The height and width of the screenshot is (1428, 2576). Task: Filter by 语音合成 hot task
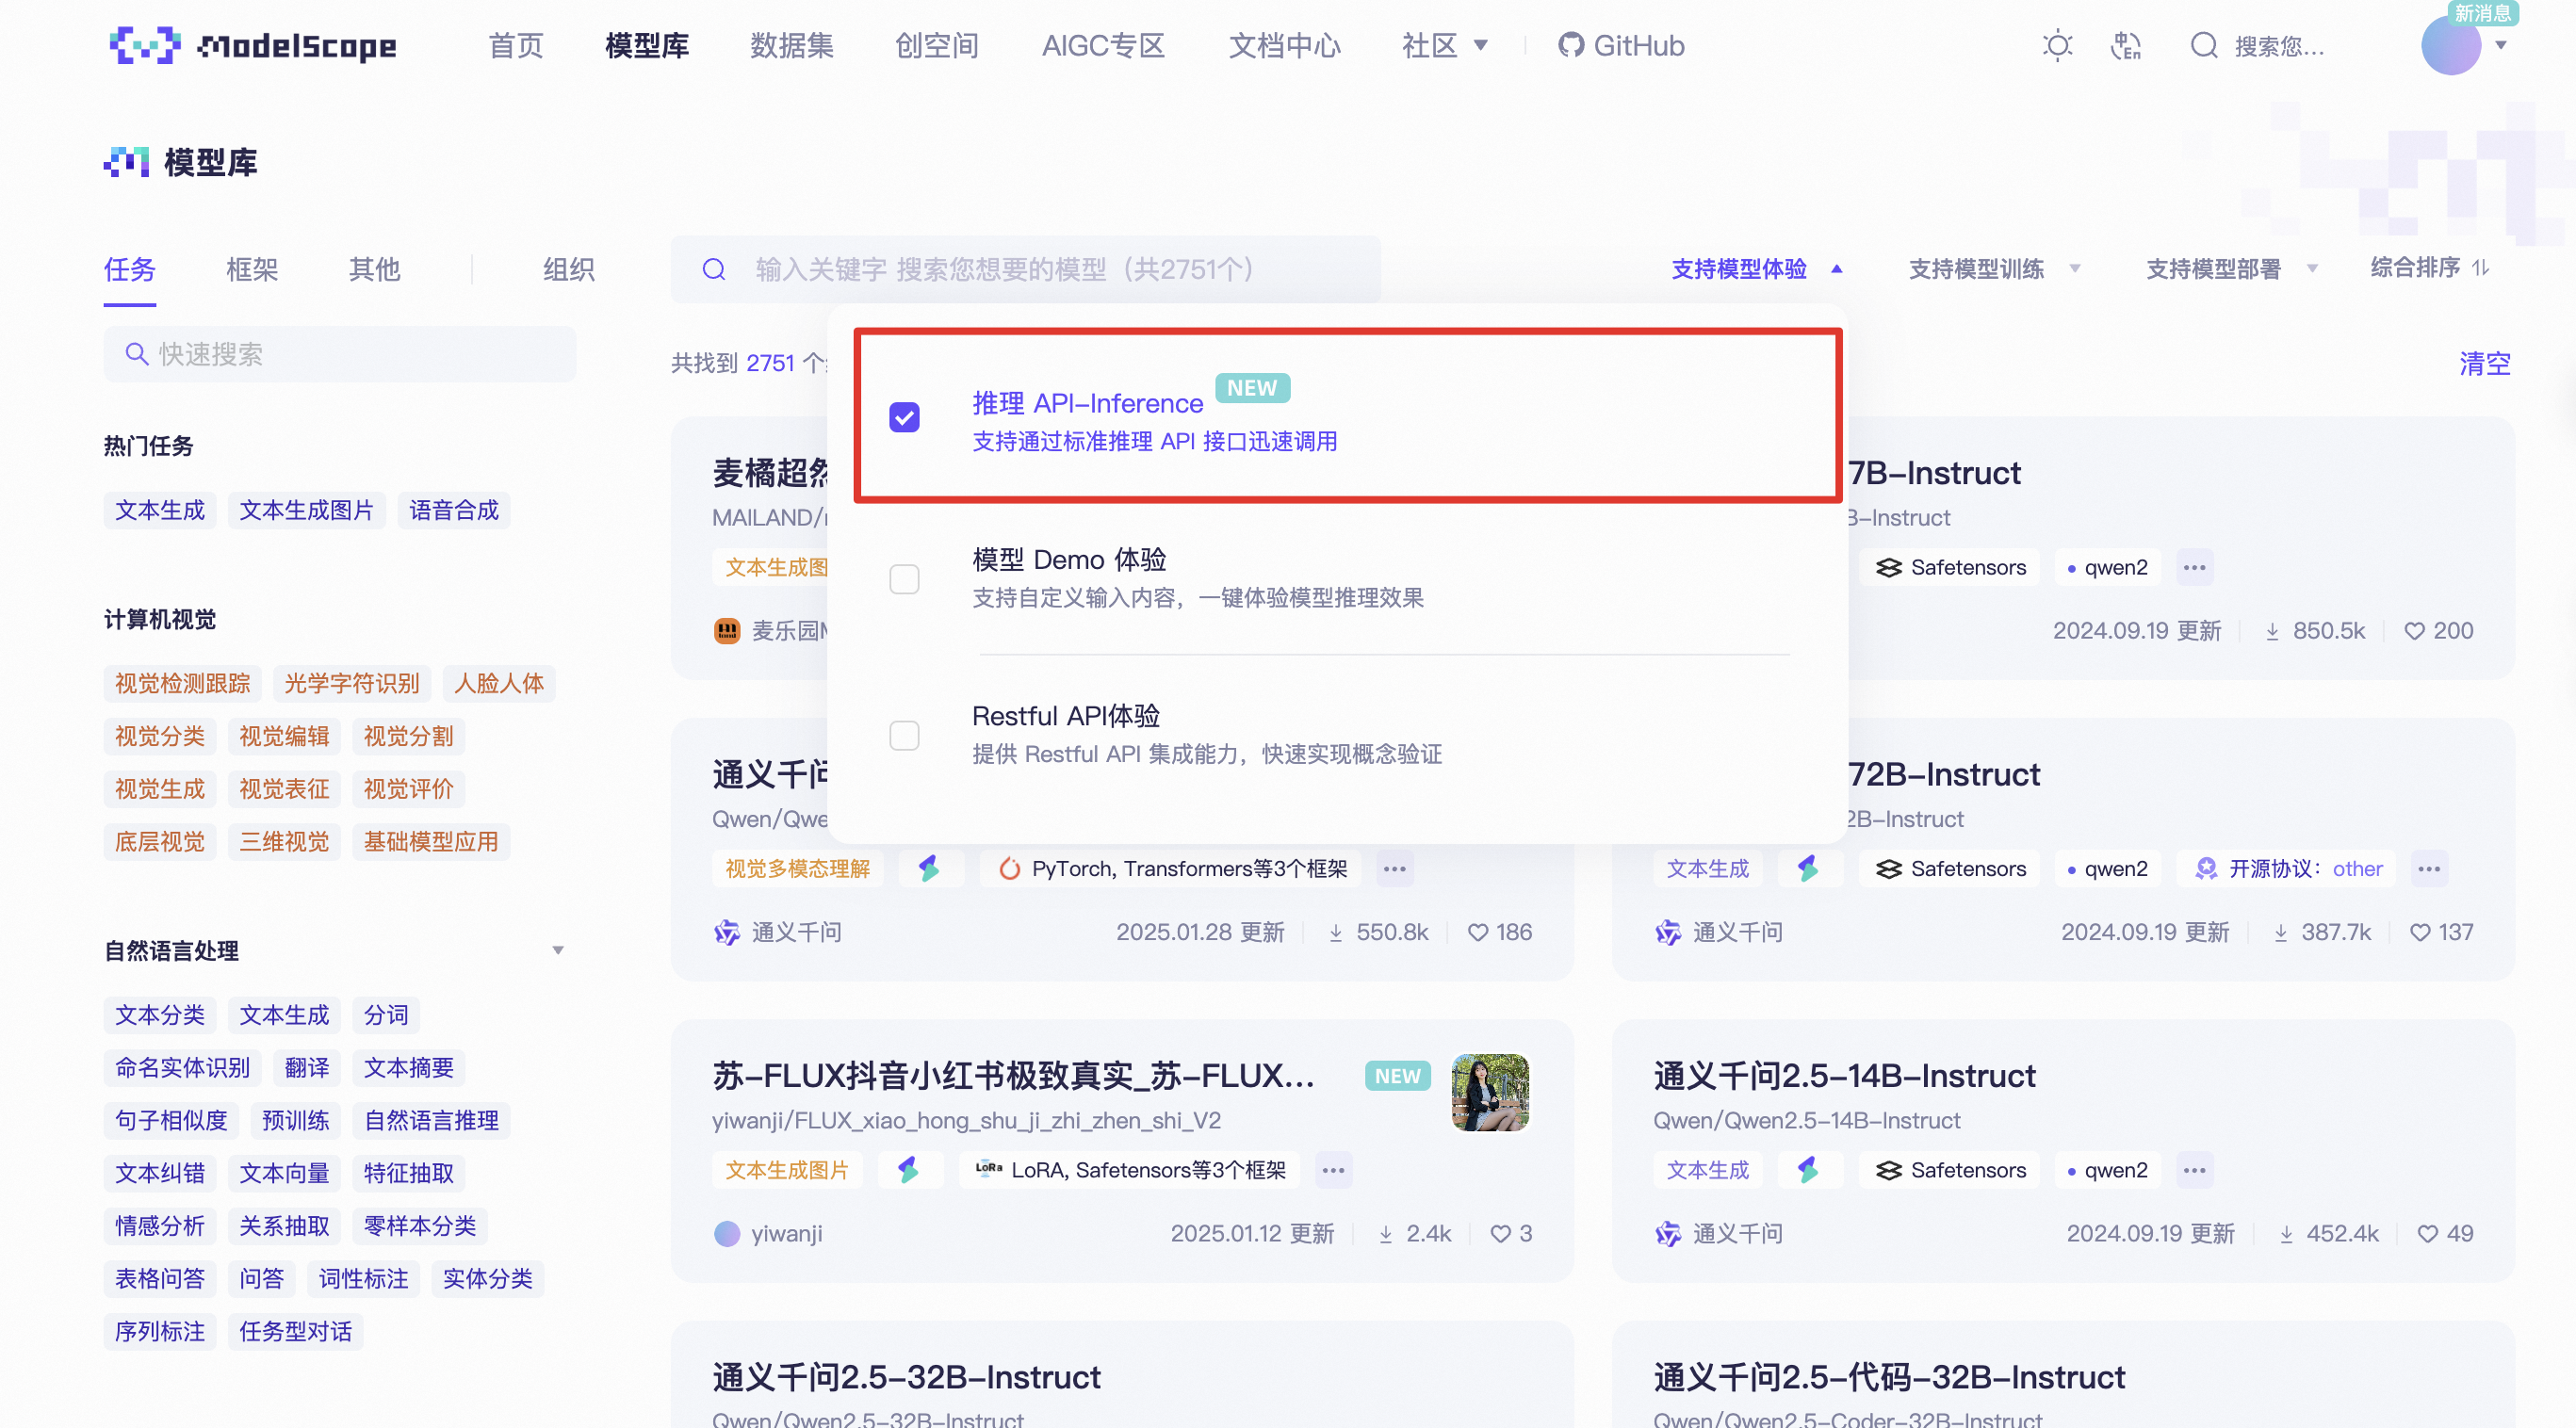454,511
